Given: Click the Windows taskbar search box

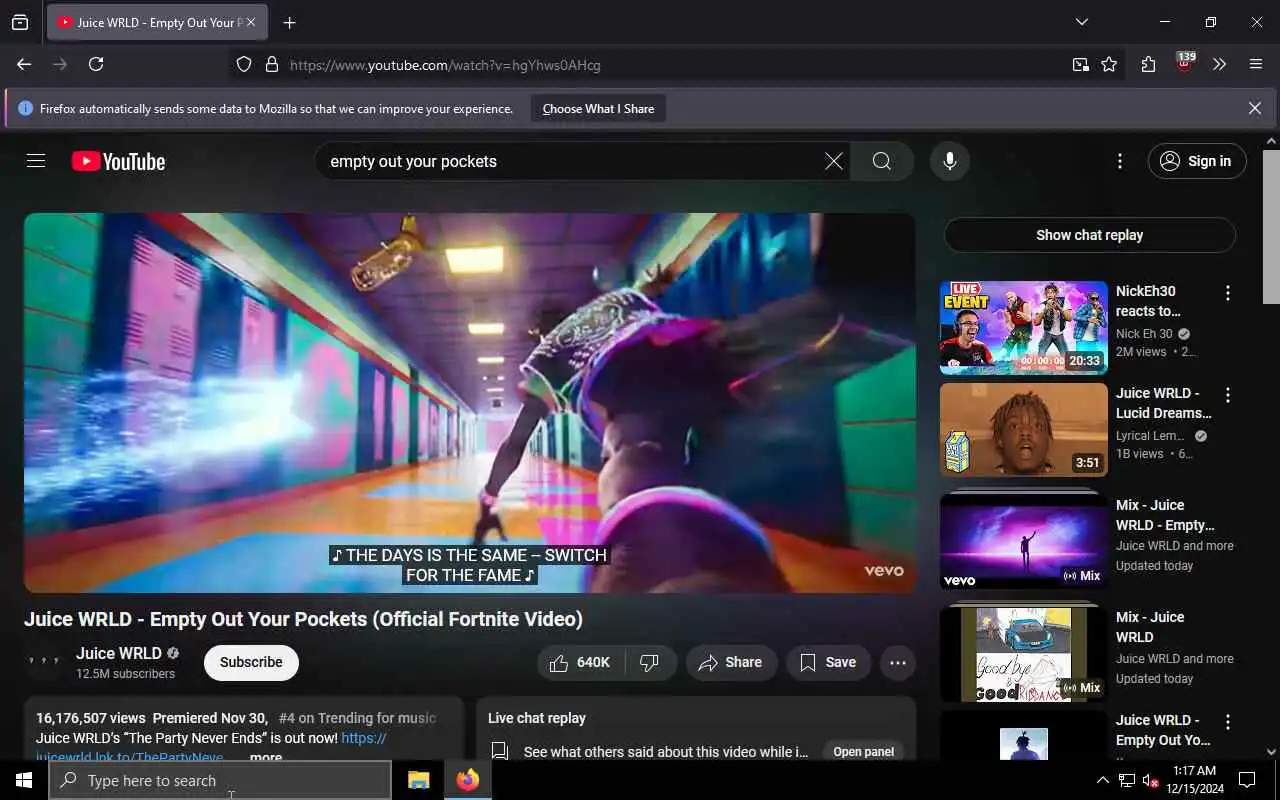Looking at the screenshot, I should click(x=220, y=780).
